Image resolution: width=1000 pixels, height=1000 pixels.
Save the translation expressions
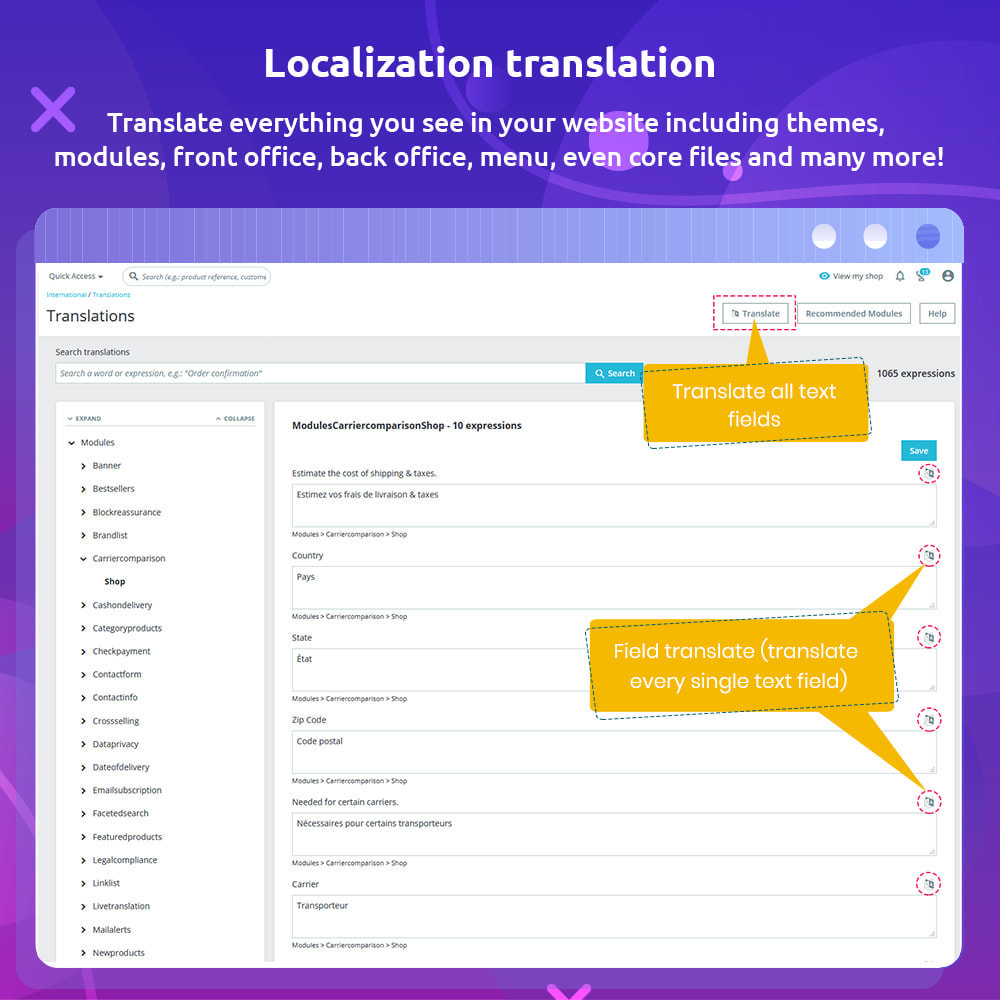click(918, 450)
